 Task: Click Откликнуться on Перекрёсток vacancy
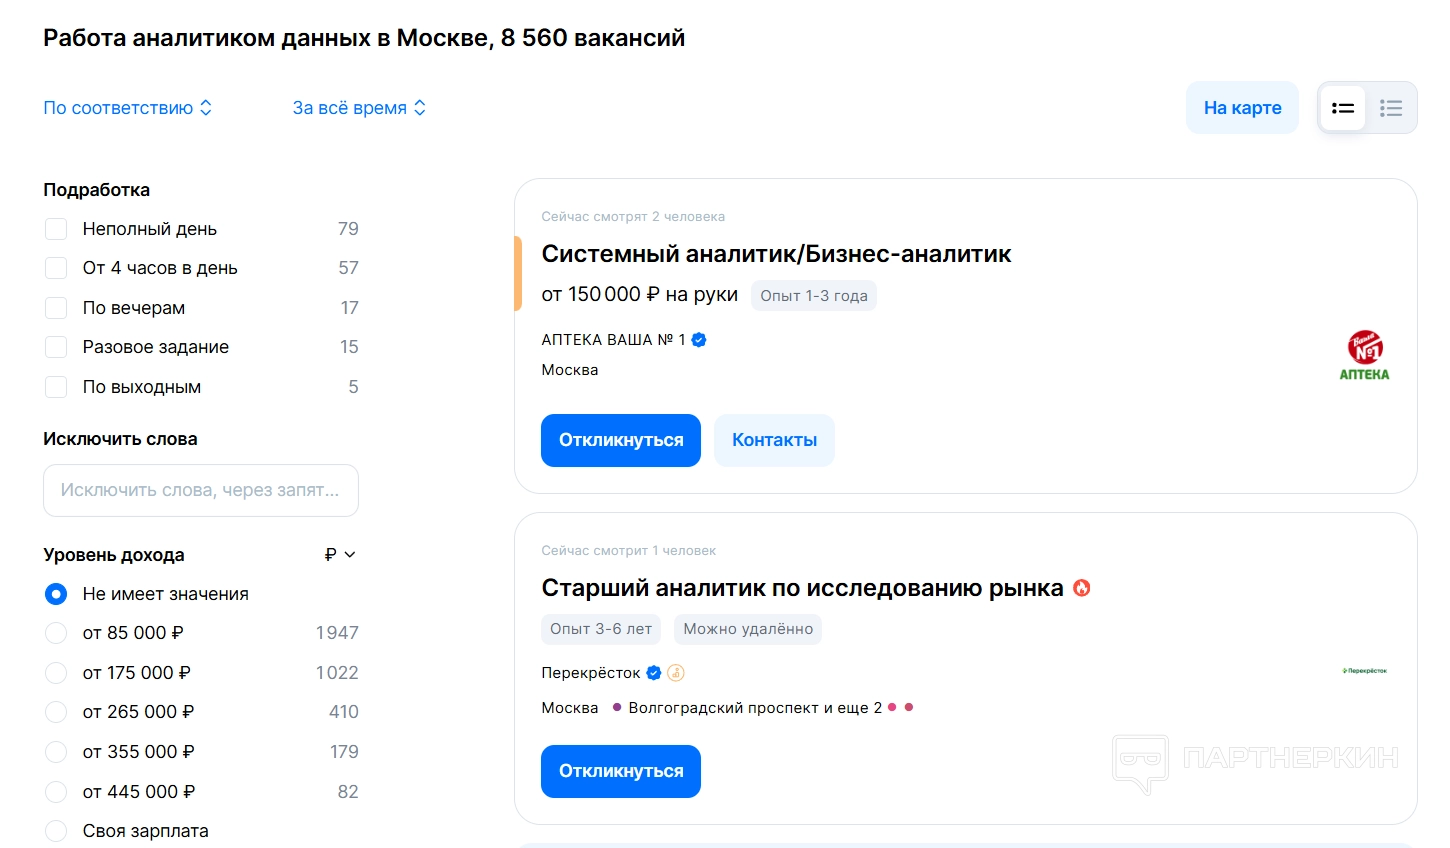click(620, 771)
